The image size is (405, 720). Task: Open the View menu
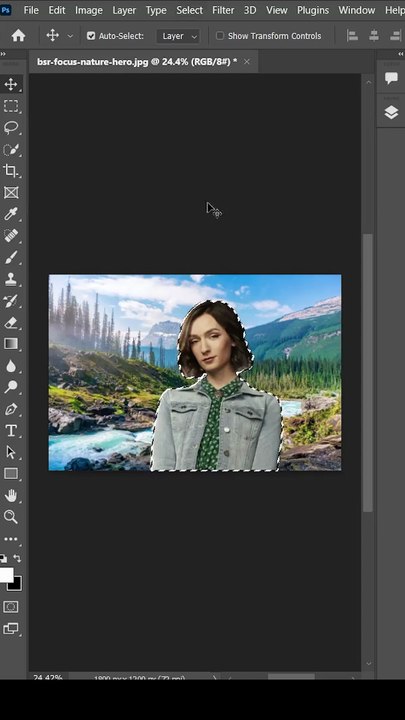coord(277,10)
